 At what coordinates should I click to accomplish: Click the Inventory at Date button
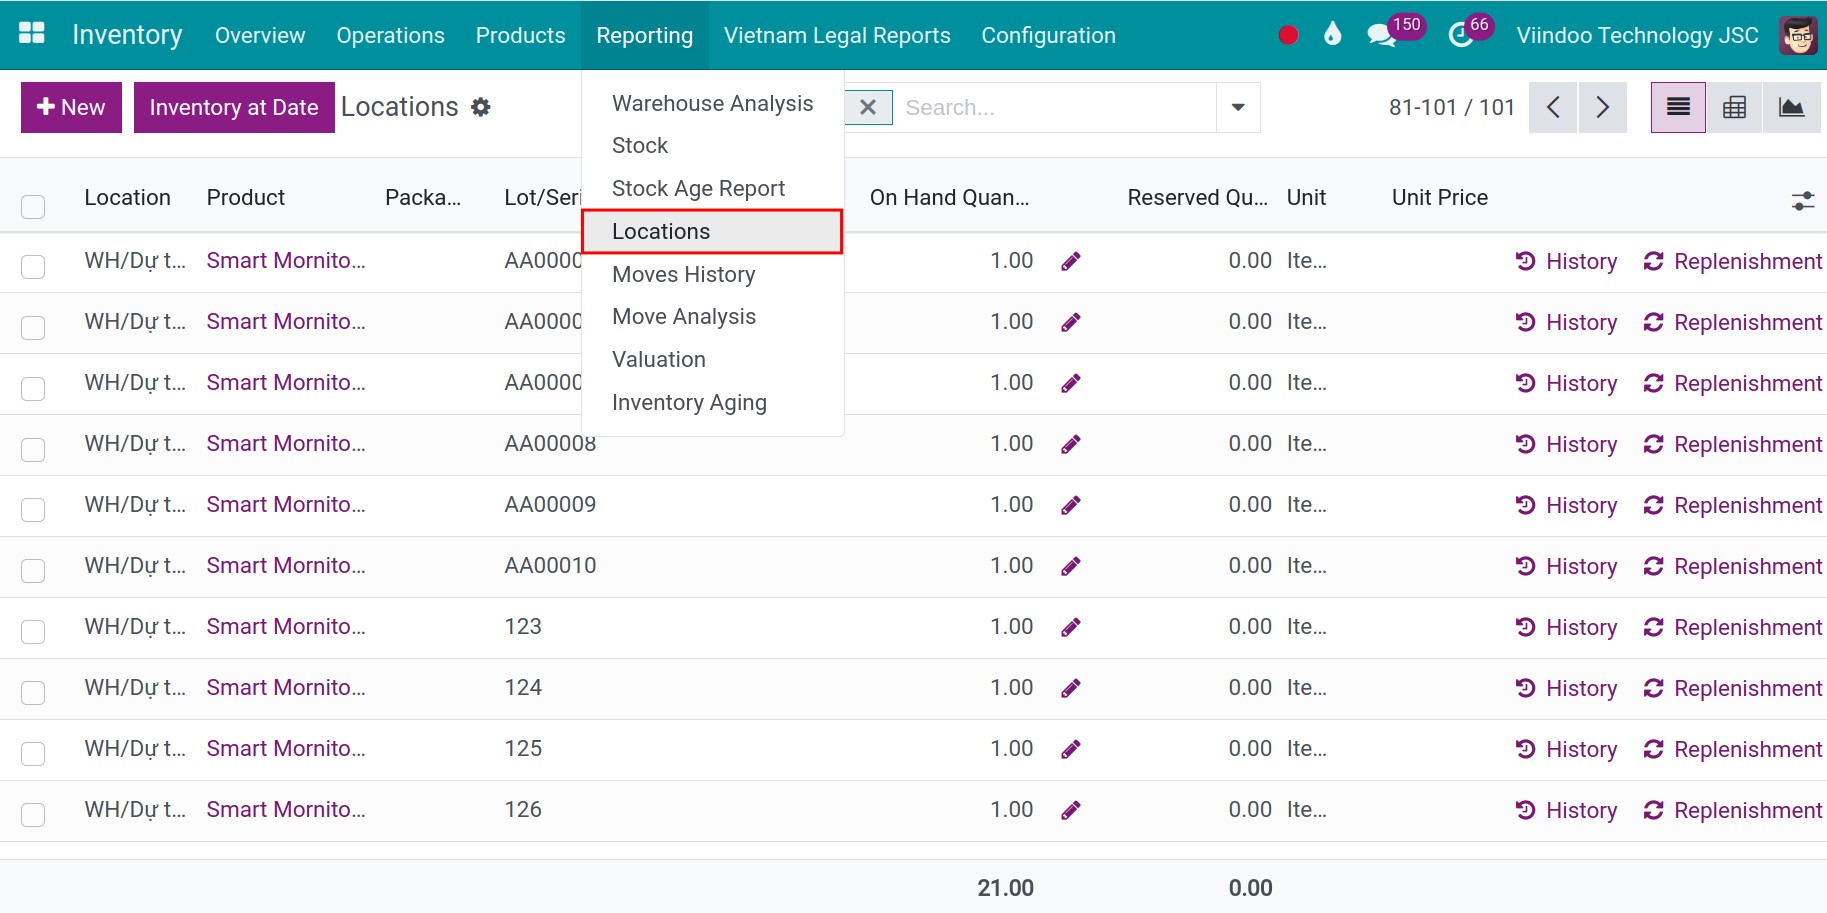point(234,107)
